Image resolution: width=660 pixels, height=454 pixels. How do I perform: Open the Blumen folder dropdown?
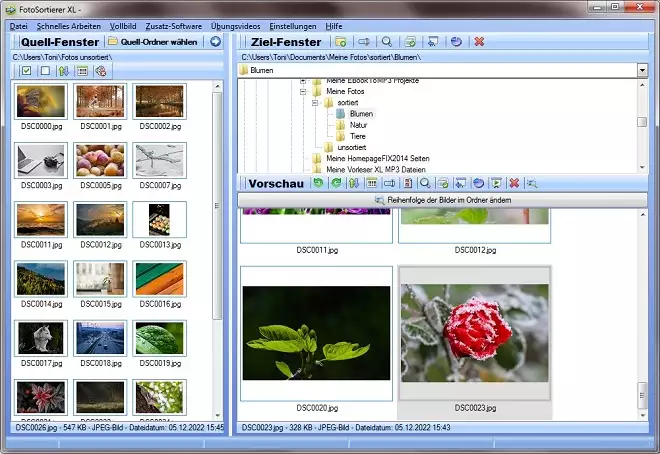pyautogui.click(x=641, y=71)
